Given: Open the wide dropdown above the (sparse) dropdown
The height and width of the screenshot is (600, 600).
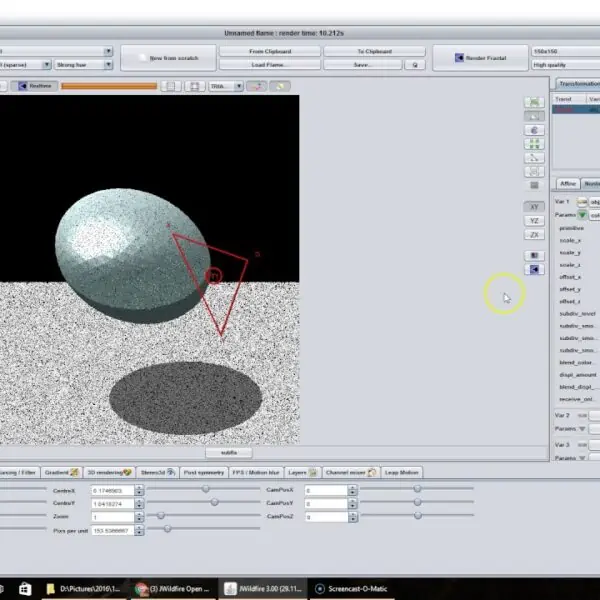Looking at the screenshot, I should (56, 51).
